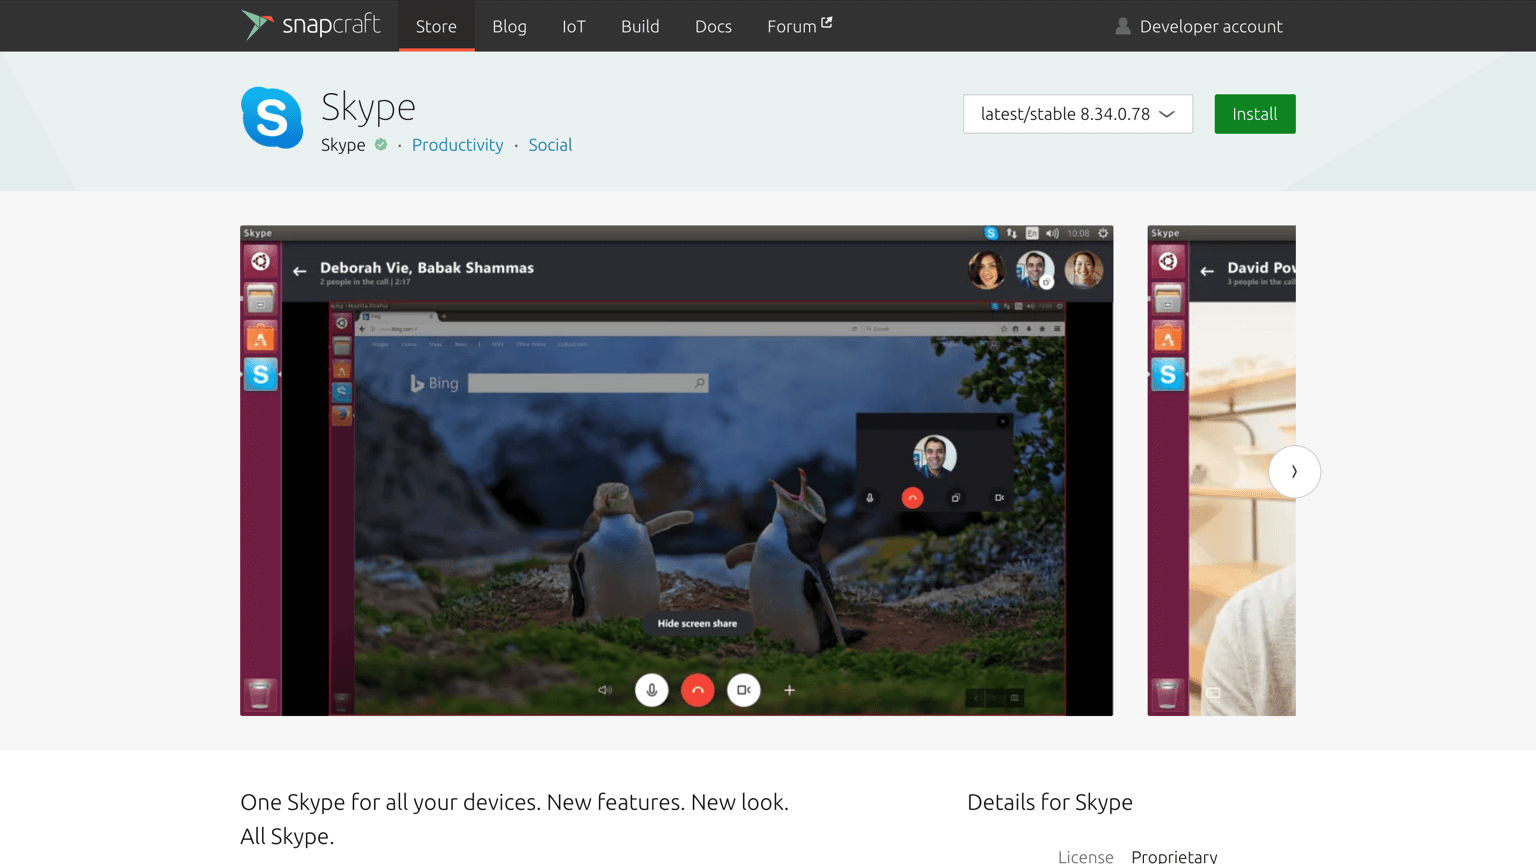Click the Bing search magnifier icon

click(x=700, y=383)
